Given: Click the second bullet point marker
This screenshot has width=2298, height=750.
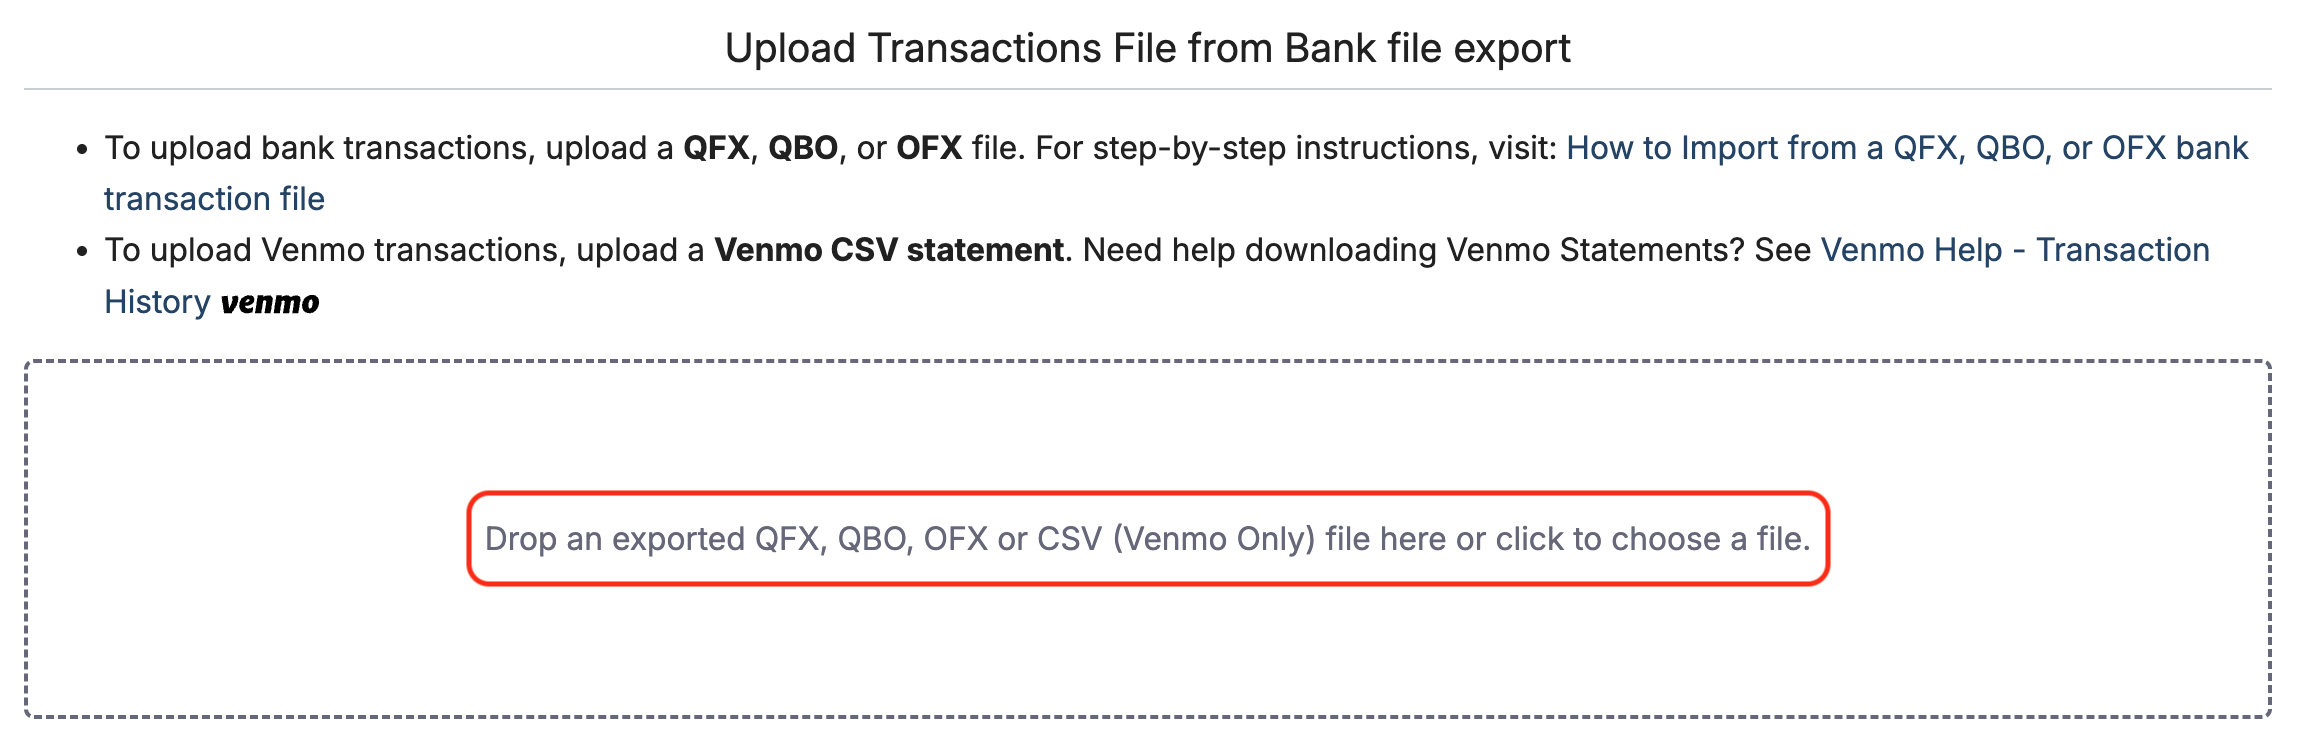Looking at the screenshot, I should (83, 252).
